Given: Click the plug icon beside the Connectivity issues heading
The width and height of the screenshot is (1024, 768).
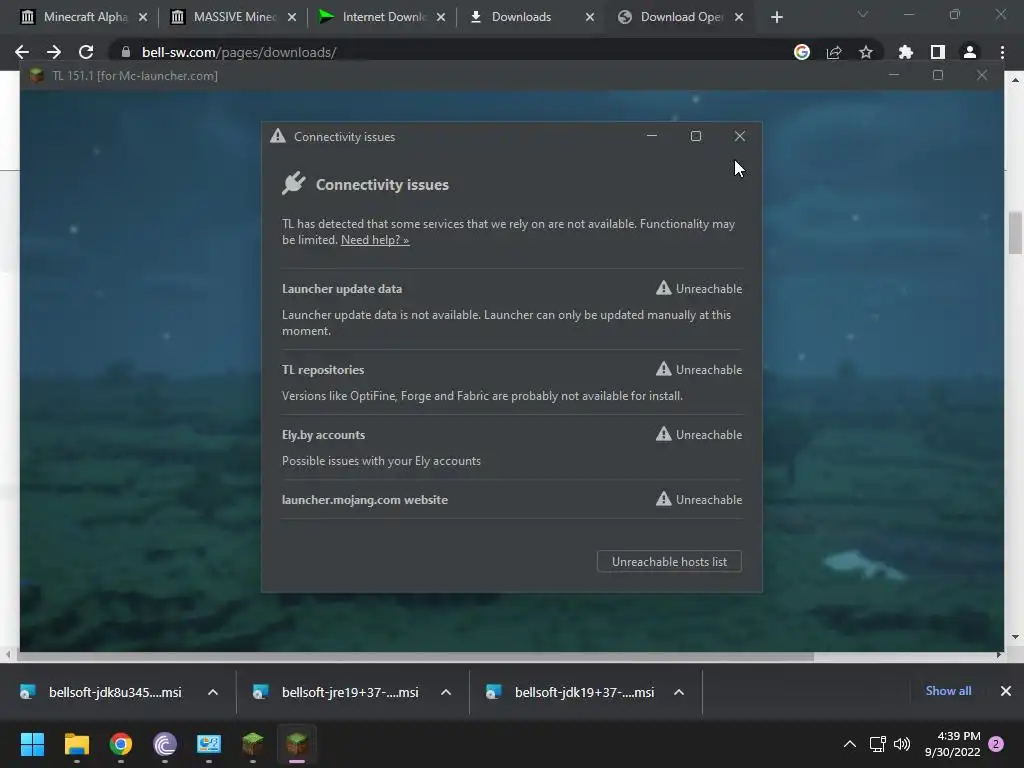Looking at the screenshot, I should (x=294, y=184).
